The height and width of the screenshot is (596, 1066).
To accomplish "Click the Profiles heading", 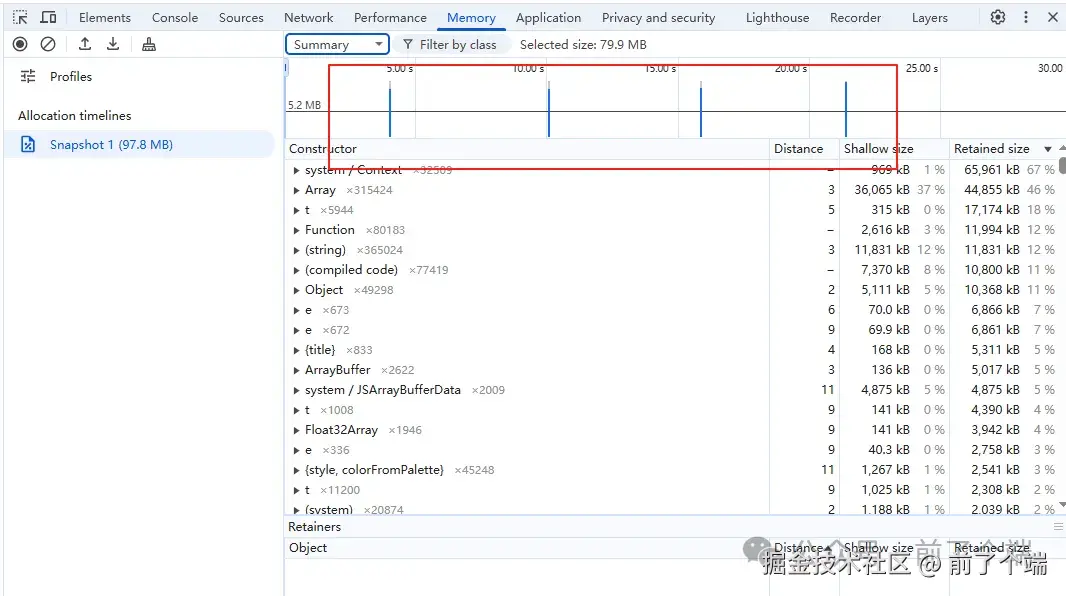I will coord(71,76).
